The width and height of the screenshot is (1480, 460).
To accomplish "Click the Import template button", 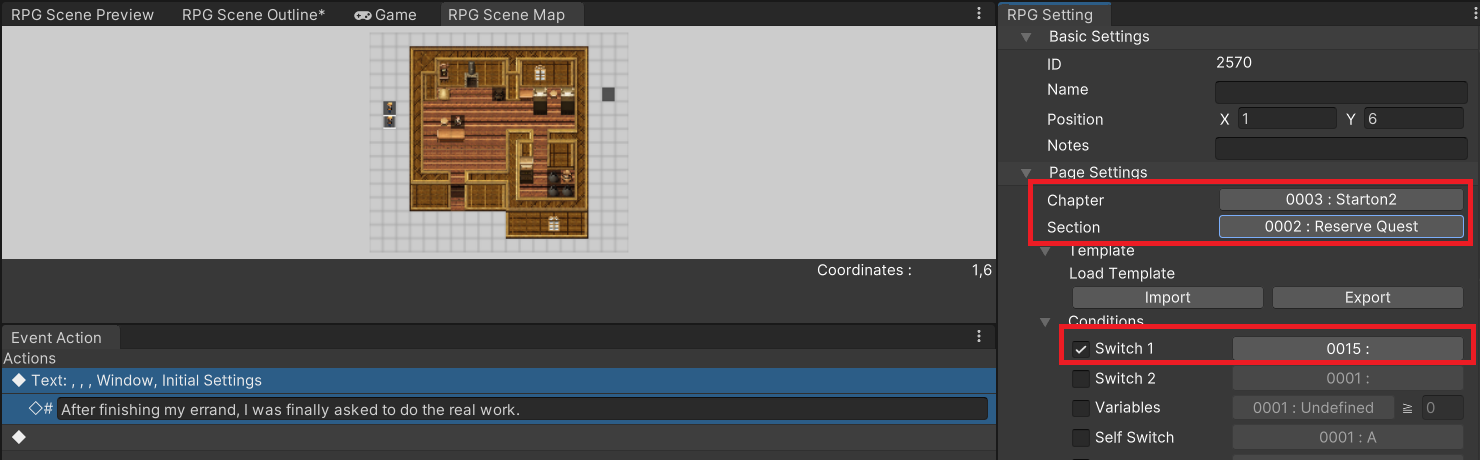I will tap(1167, 298).
